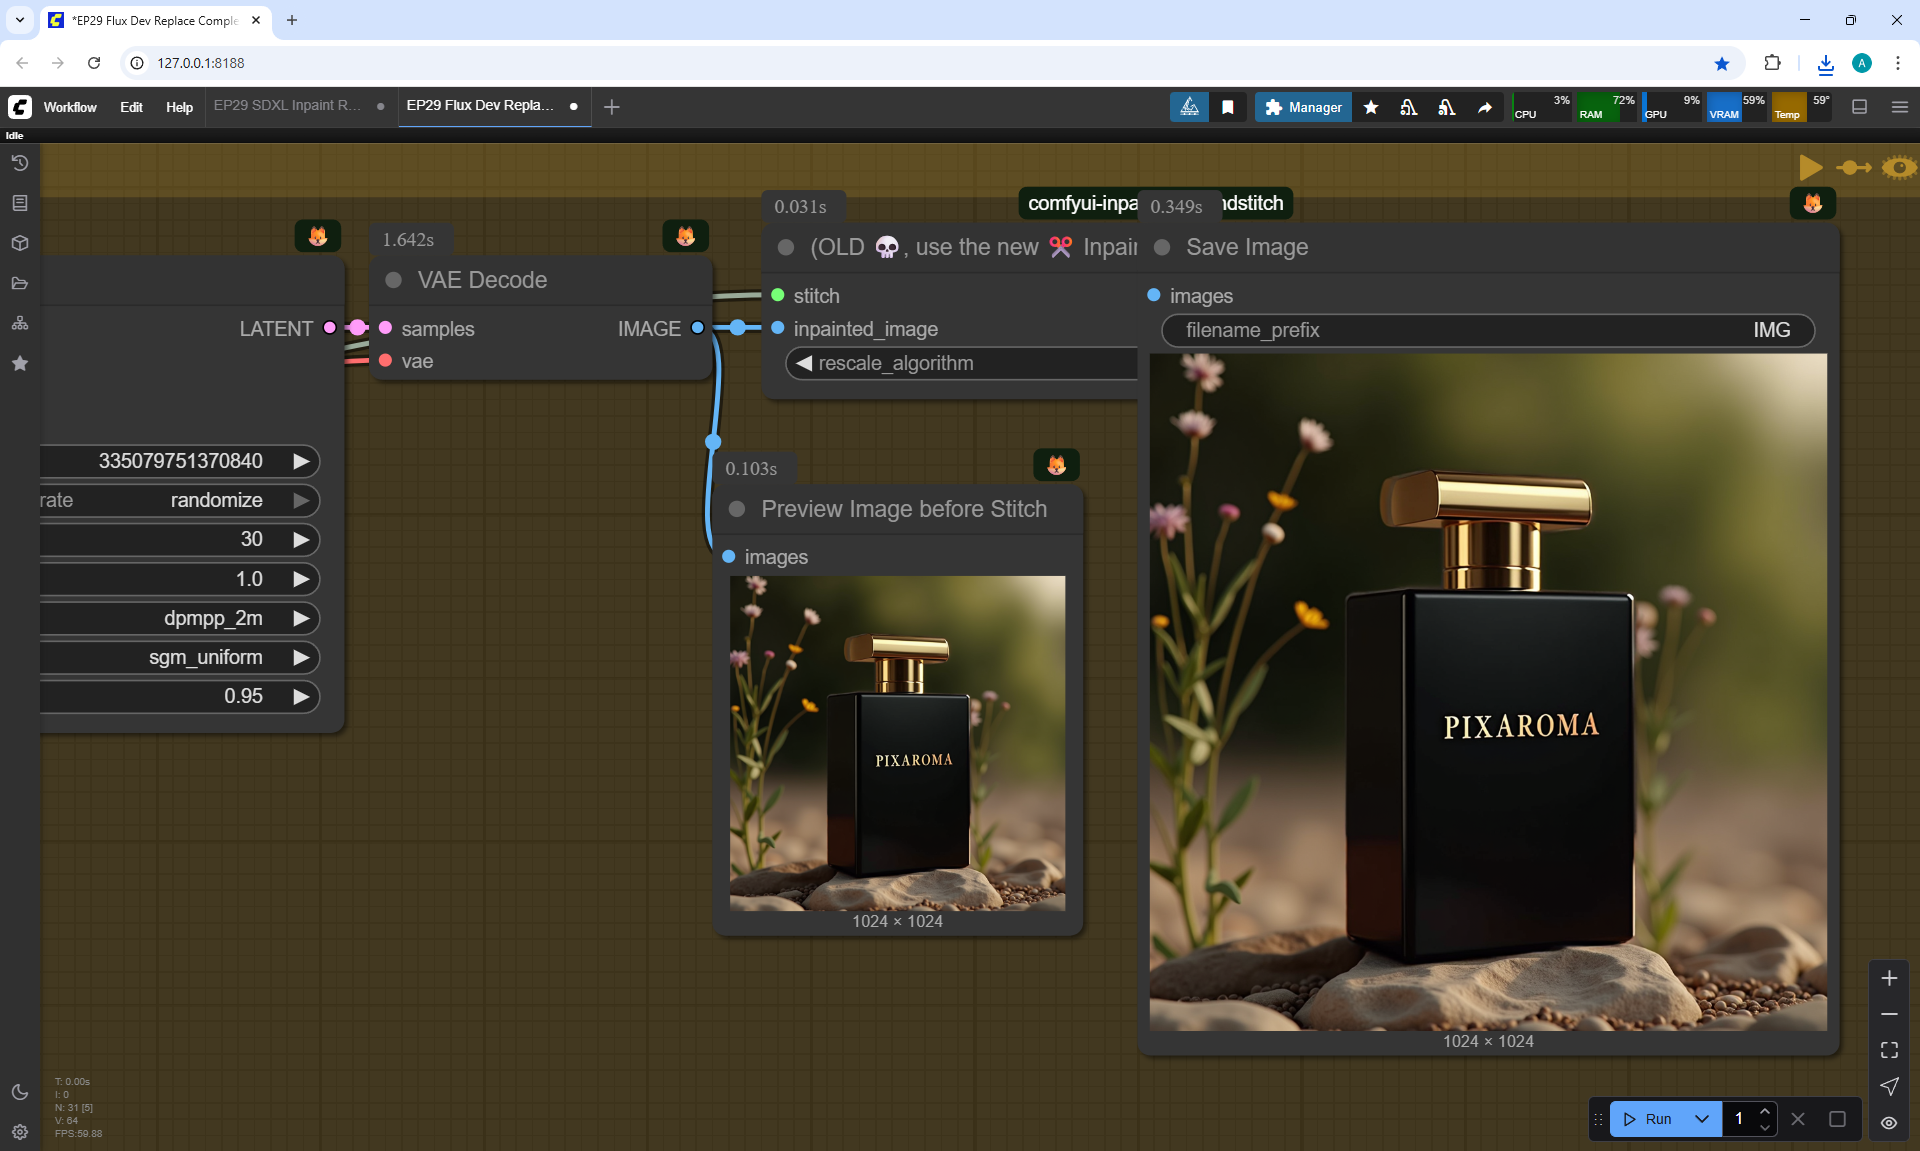The image size is (1920, 1151).
Task: Open the queue history sidebar icon
Action: (x=20, y=163)
